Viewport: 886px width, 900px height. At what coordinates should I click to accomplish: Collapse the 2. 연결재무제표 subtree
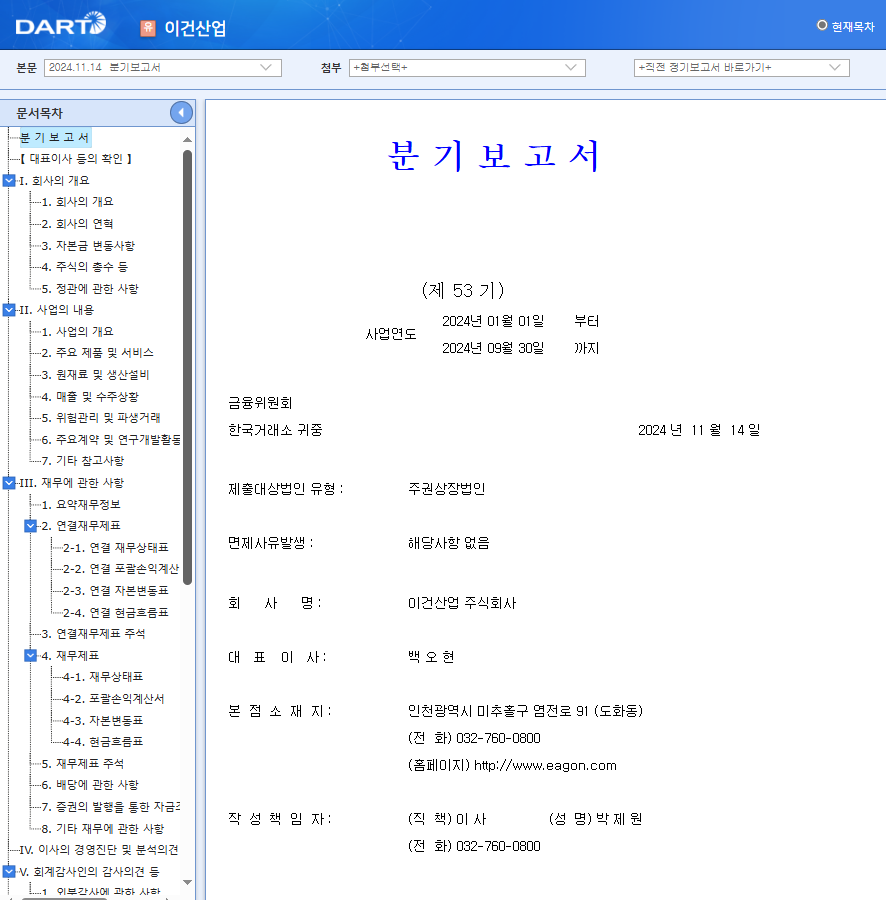[30, 525]
